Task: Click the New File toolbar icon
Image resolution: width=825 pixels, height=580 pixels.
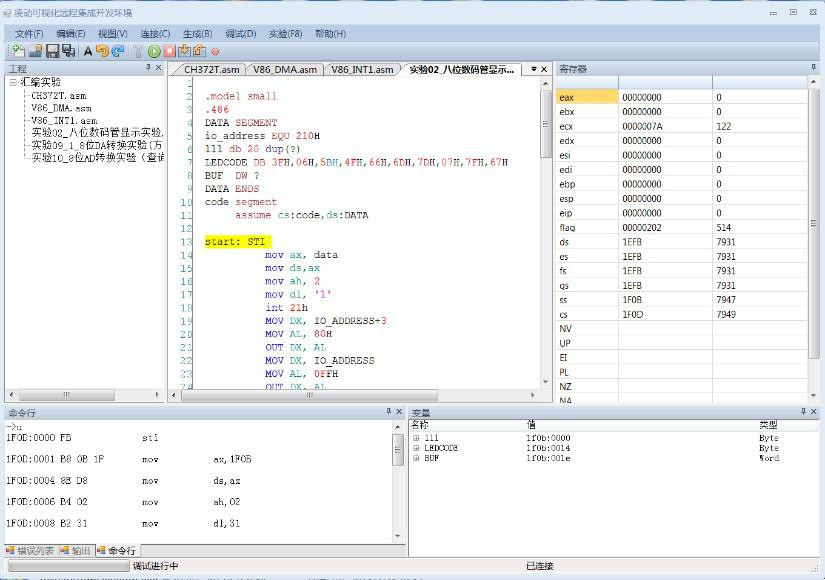Action: tap(18, 51)
